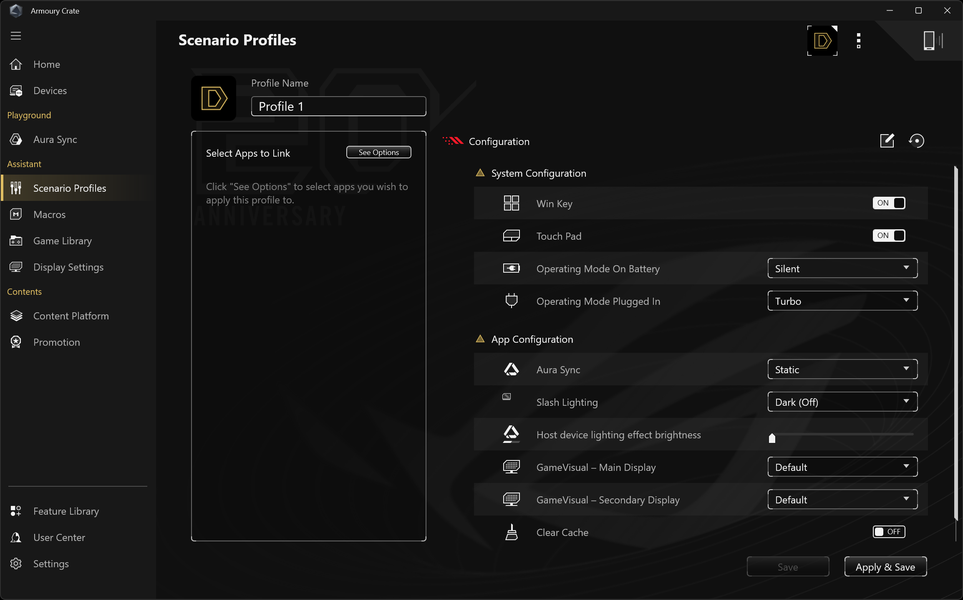Click the Devices icon in sidebar

16,90
